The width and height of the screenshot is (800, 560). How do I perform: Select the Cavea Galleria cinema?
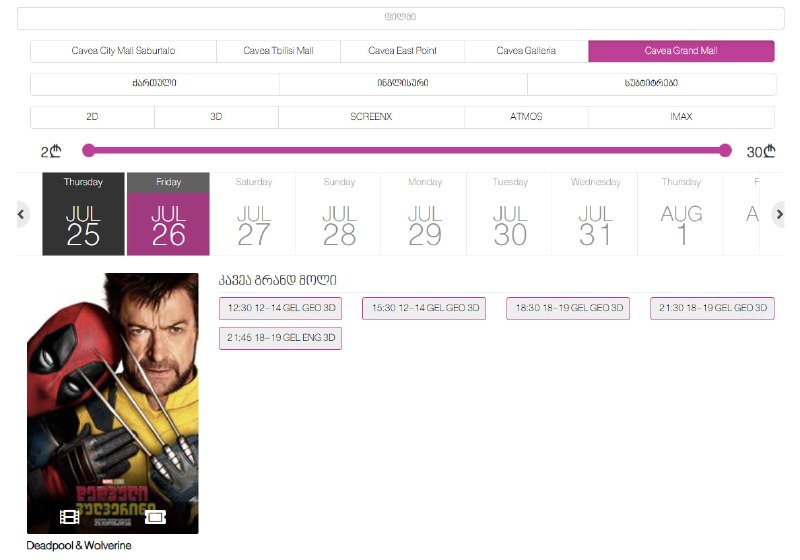(x=526, y=51)
